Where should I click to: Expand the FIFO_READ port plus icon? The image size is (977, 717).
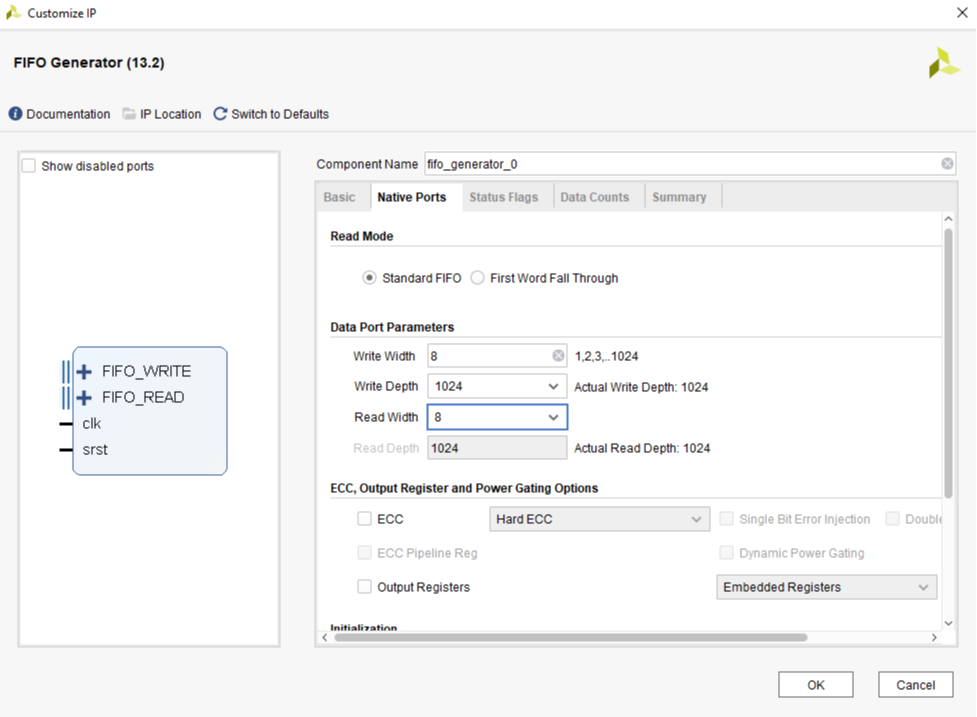[84, 397]
